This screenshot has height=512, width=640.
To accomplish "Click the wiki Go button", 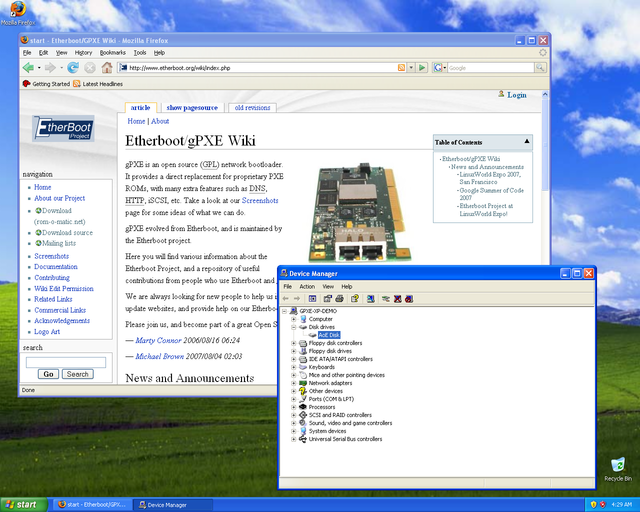I will 48,374.
